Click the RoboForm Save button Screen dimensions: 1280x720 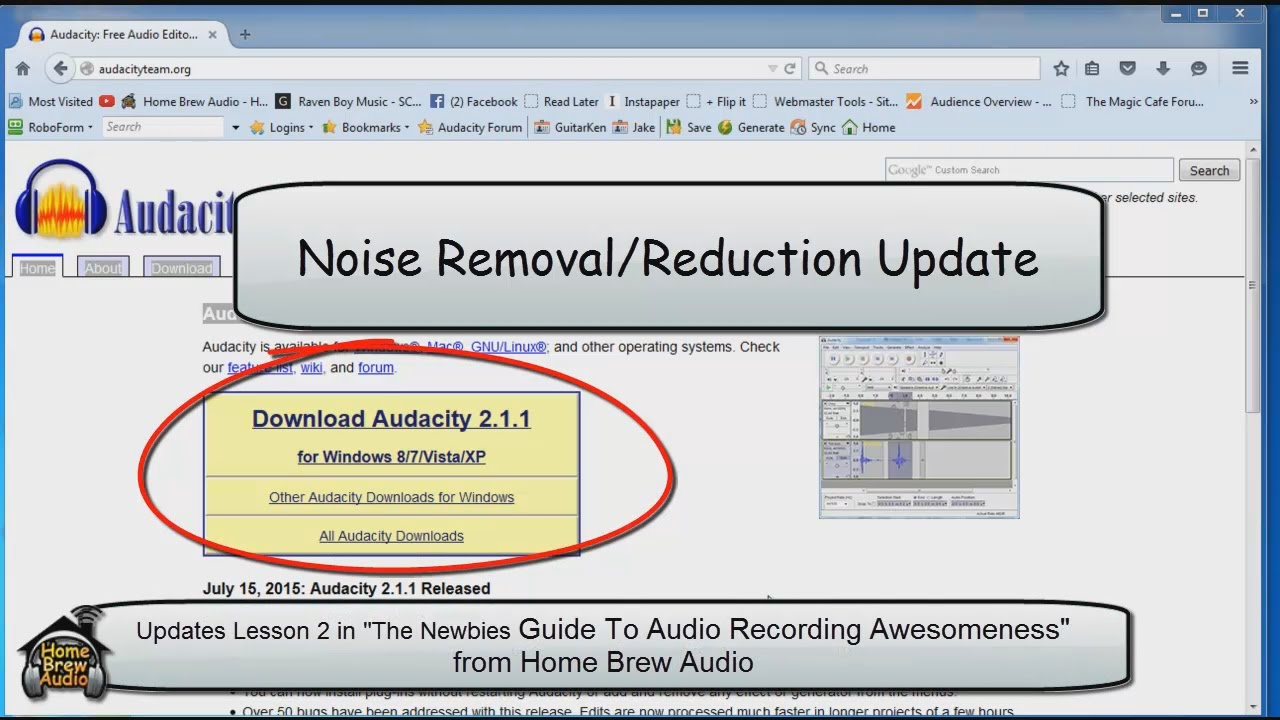click(689, 127)
